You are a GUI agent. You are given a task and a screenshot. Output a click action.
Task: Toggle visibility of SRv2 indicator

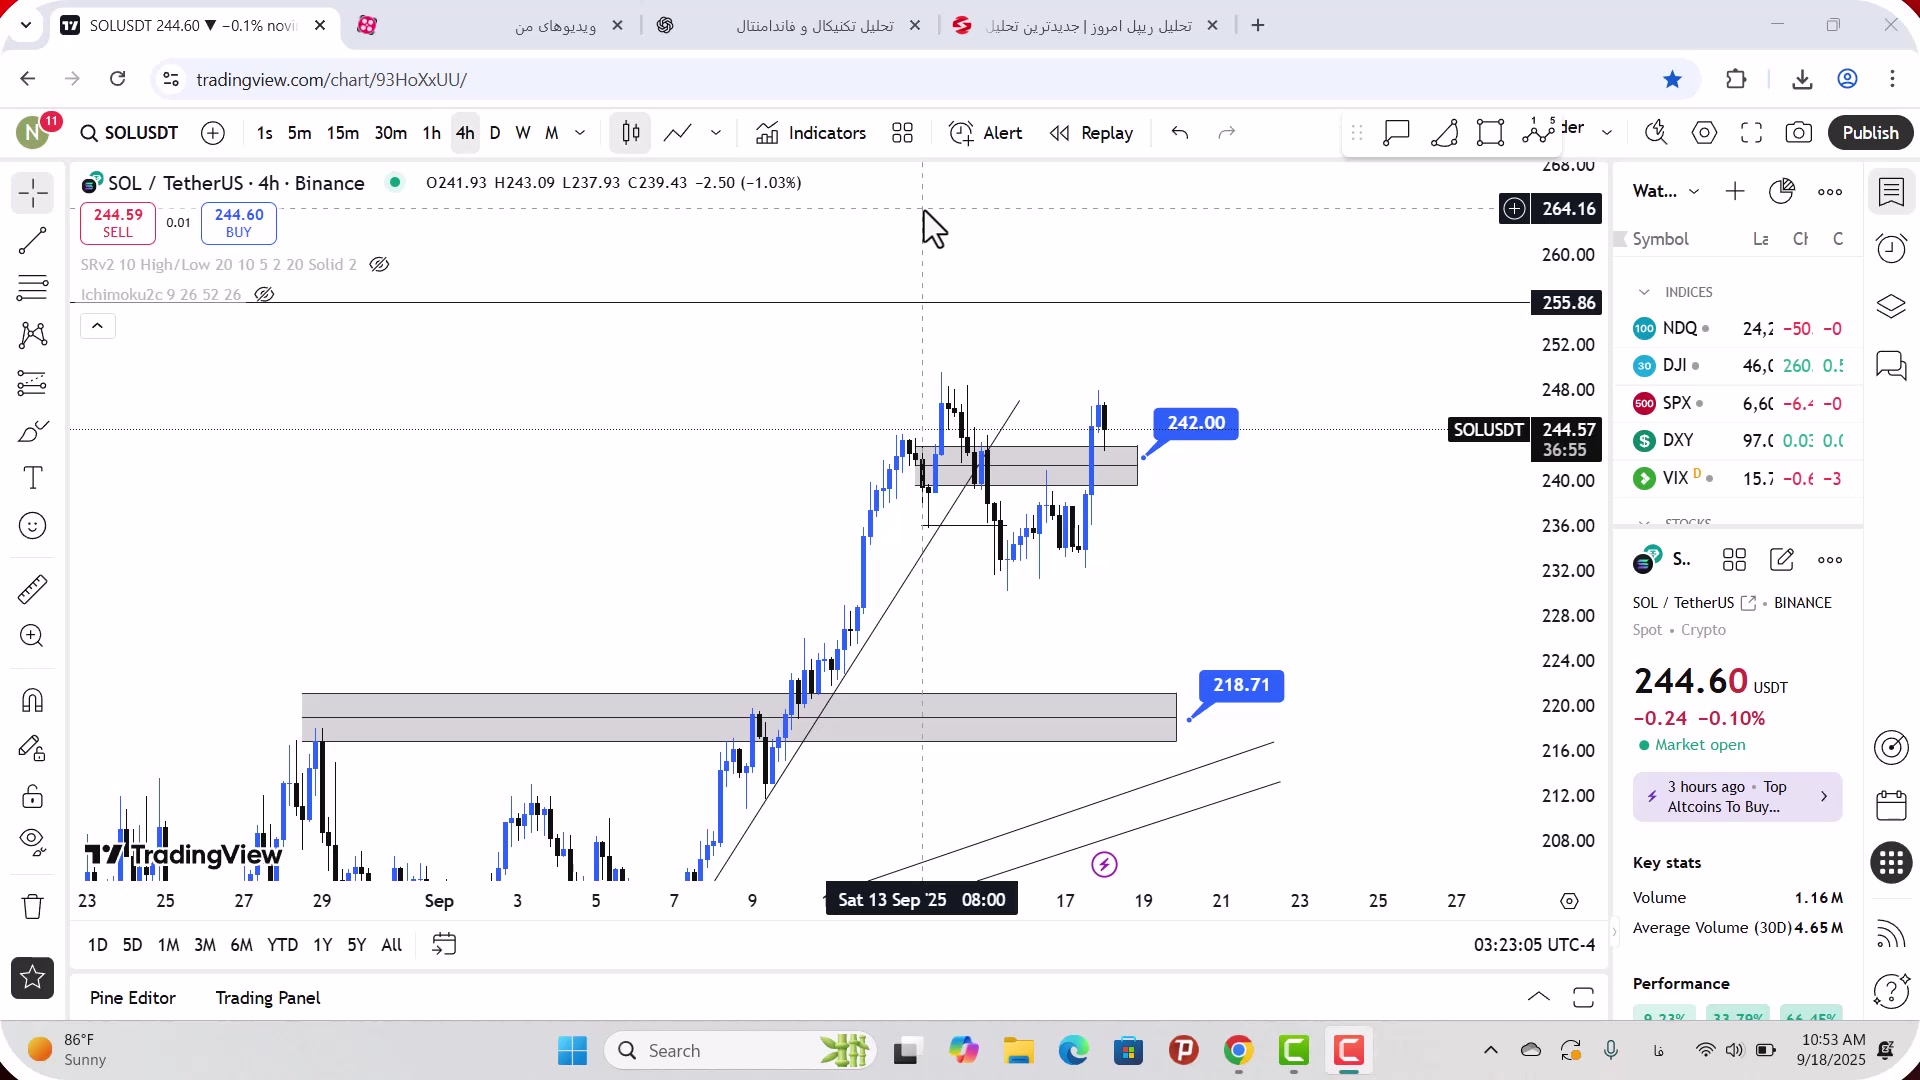(379, 265)
